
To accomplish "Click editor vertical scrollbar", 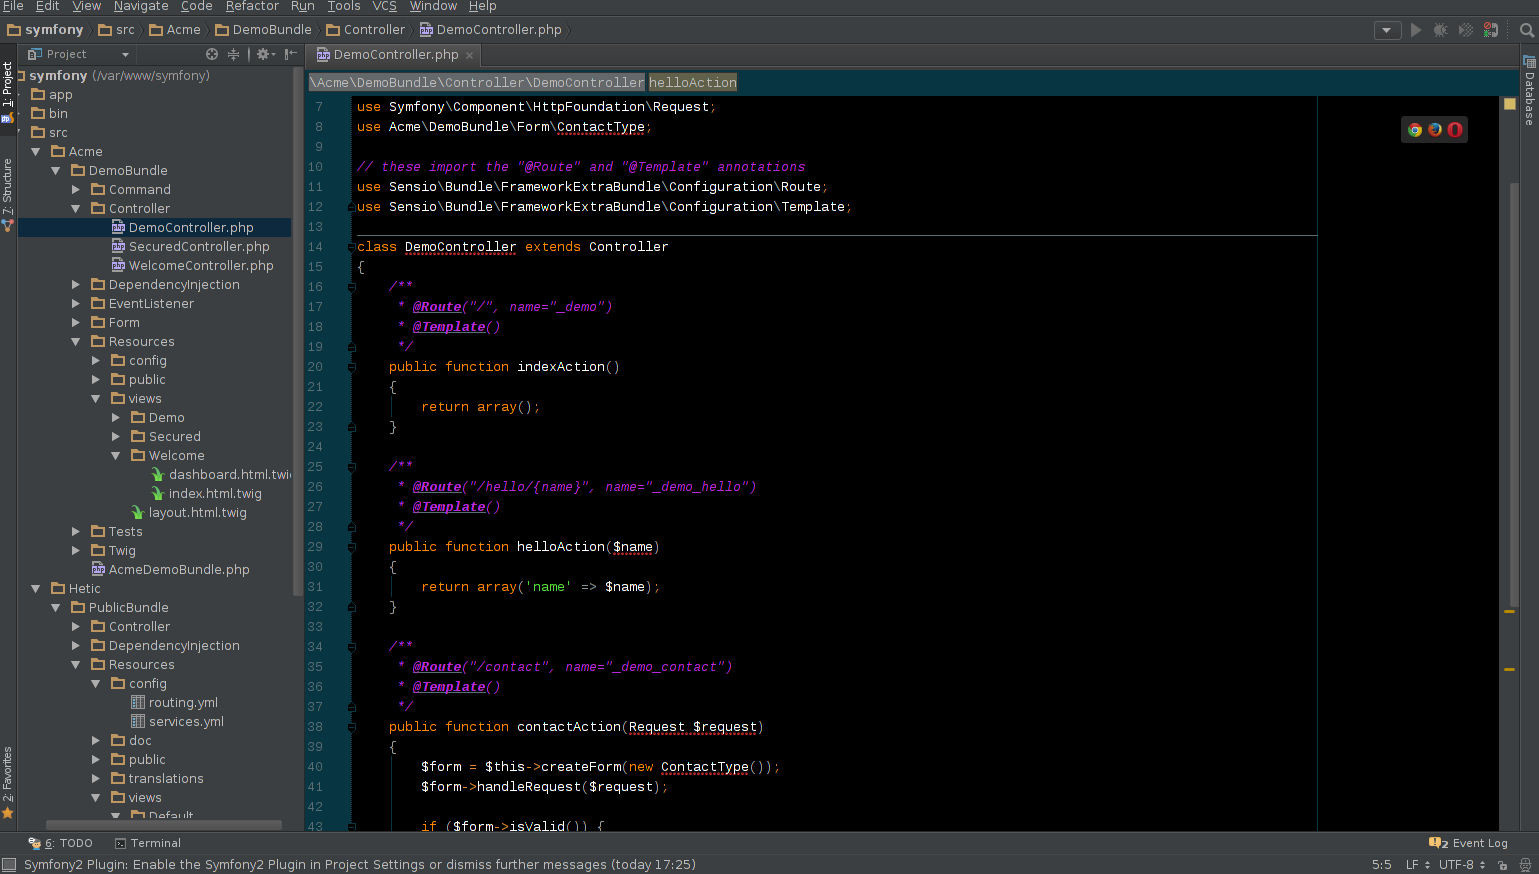I will coord(1515,393).
